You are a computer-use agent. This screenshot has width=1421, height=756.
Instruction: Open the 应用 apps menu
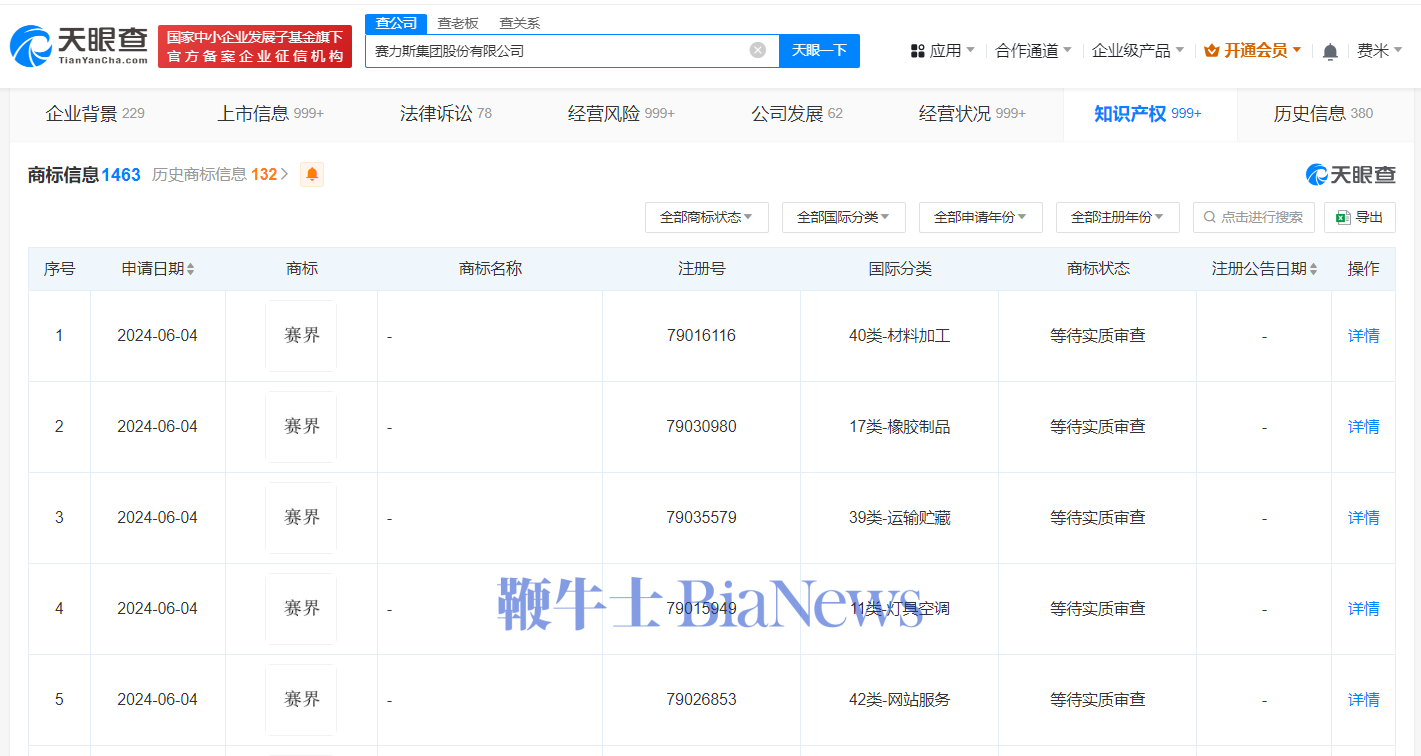tap(942, 51)
